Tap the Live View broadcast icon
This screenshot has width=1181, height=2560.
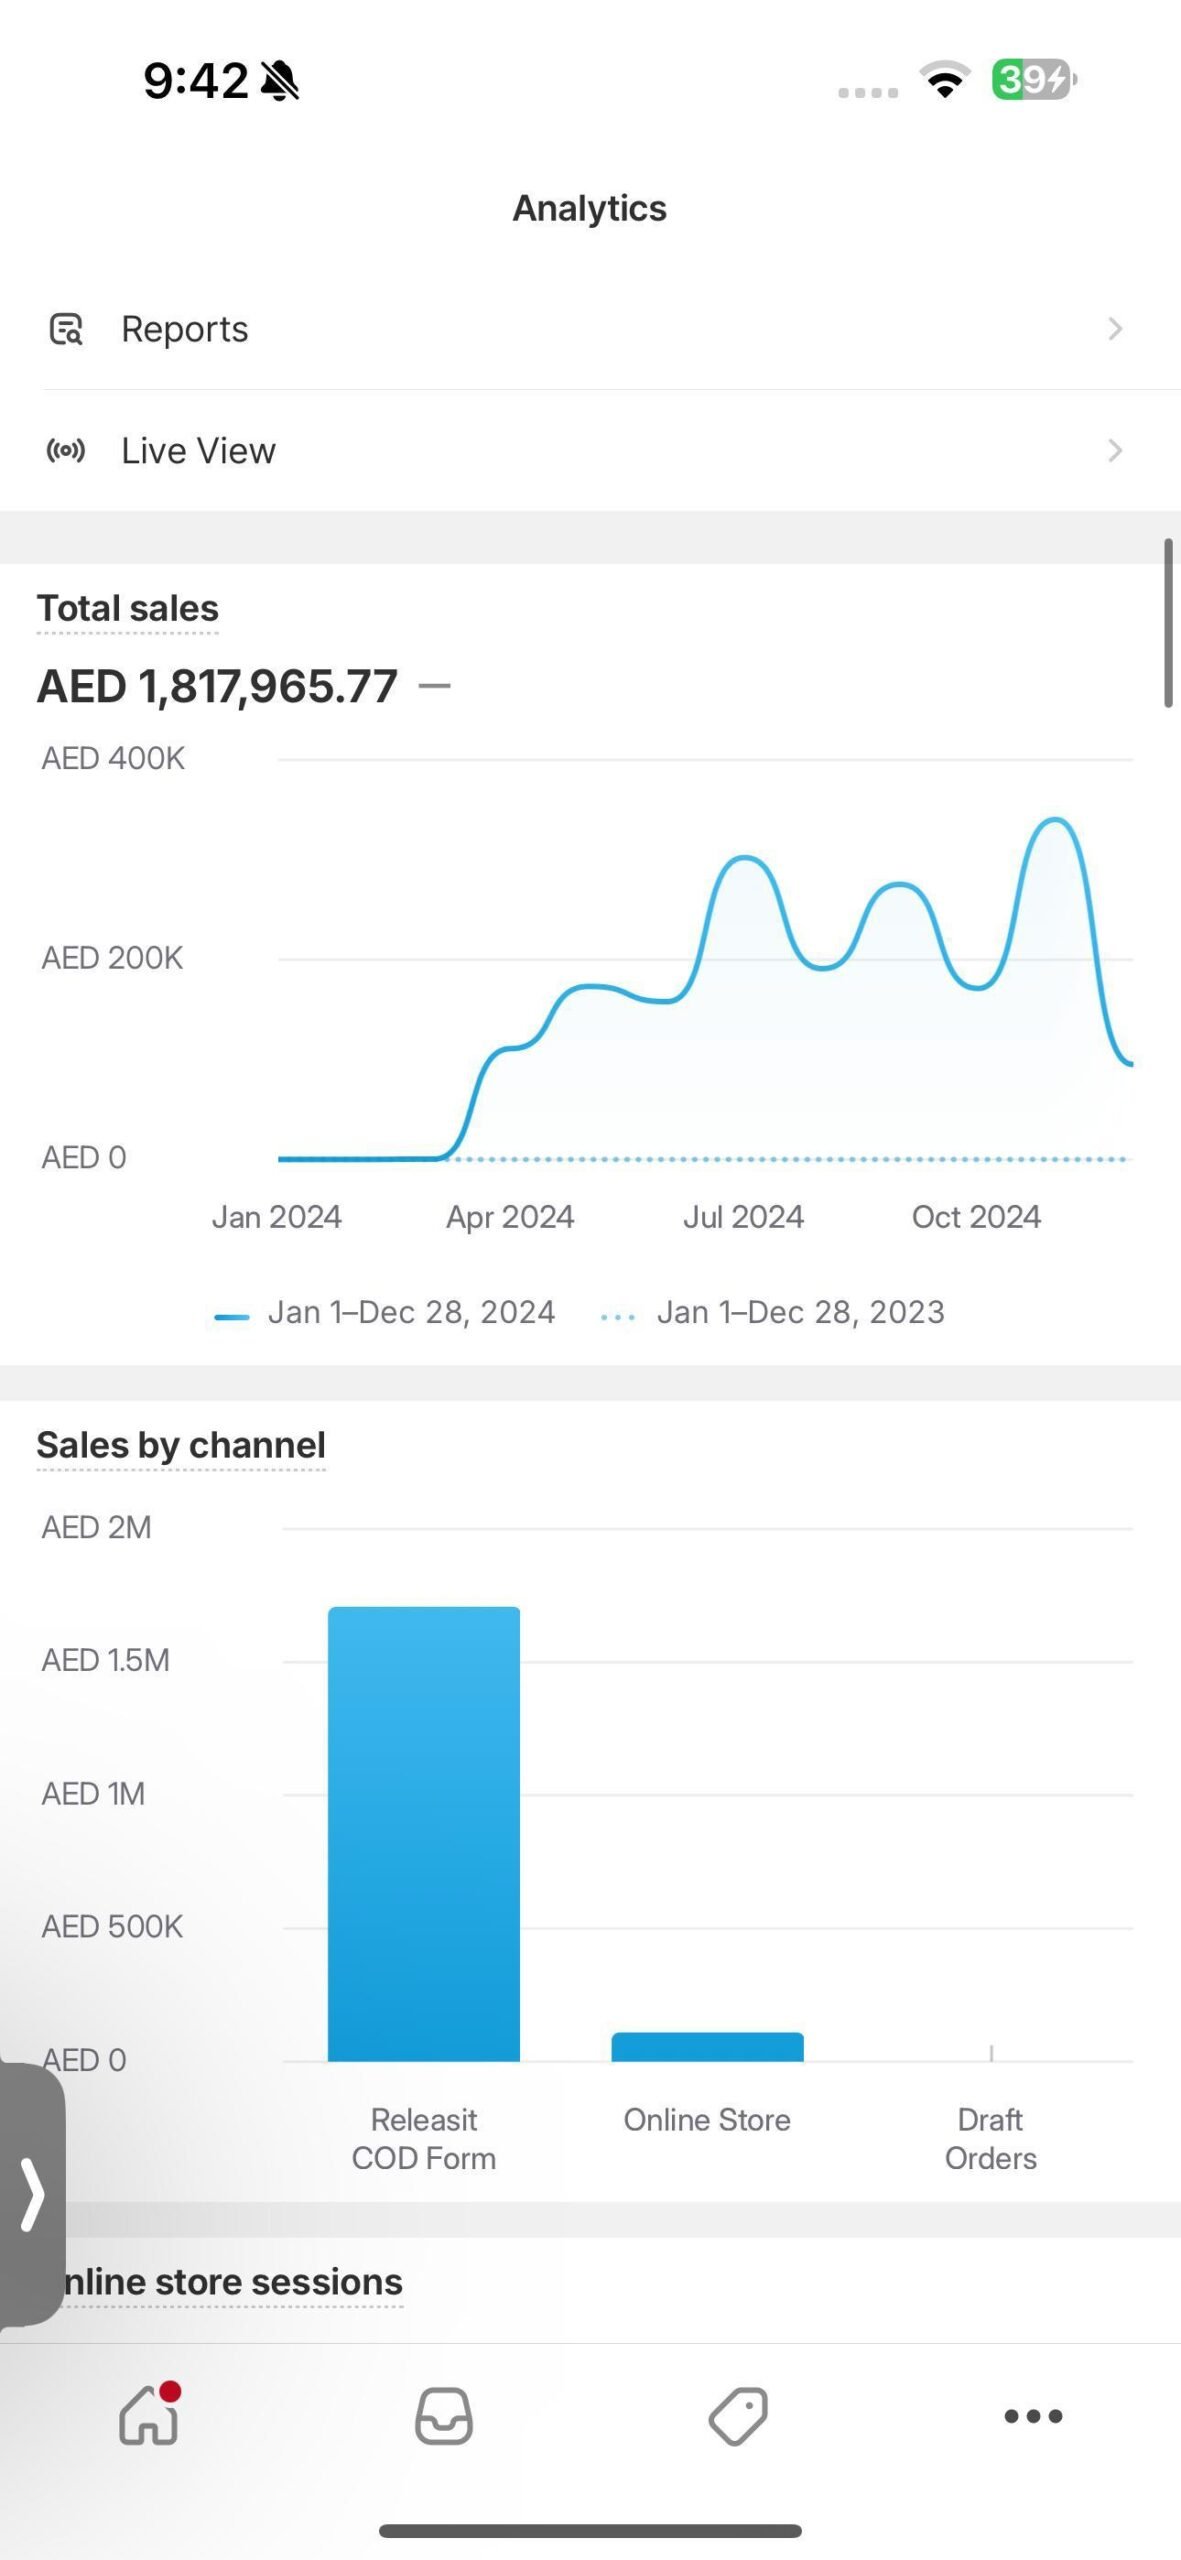coord(66,451)
